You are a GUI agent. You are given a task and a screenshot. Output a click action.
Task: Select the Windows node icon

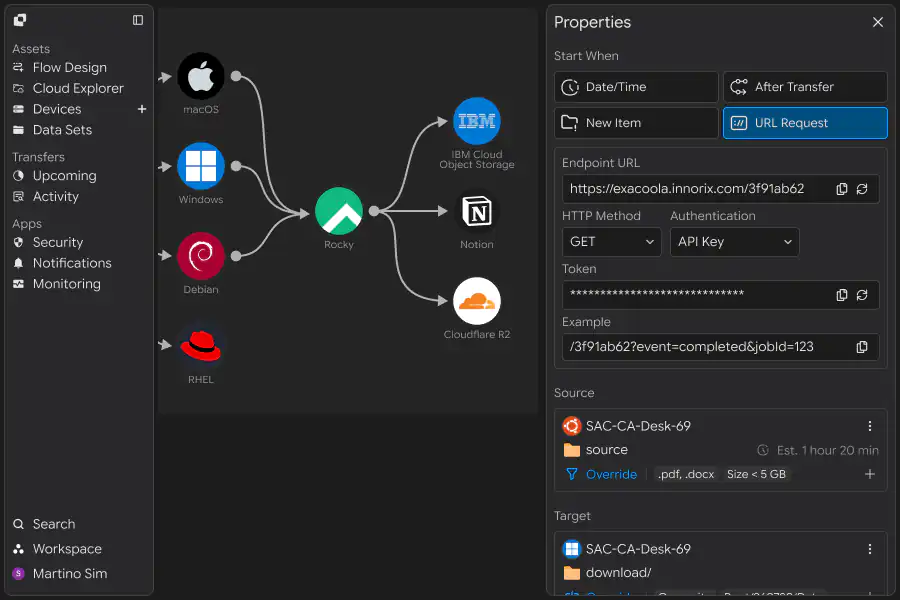[x=201, y=166]
